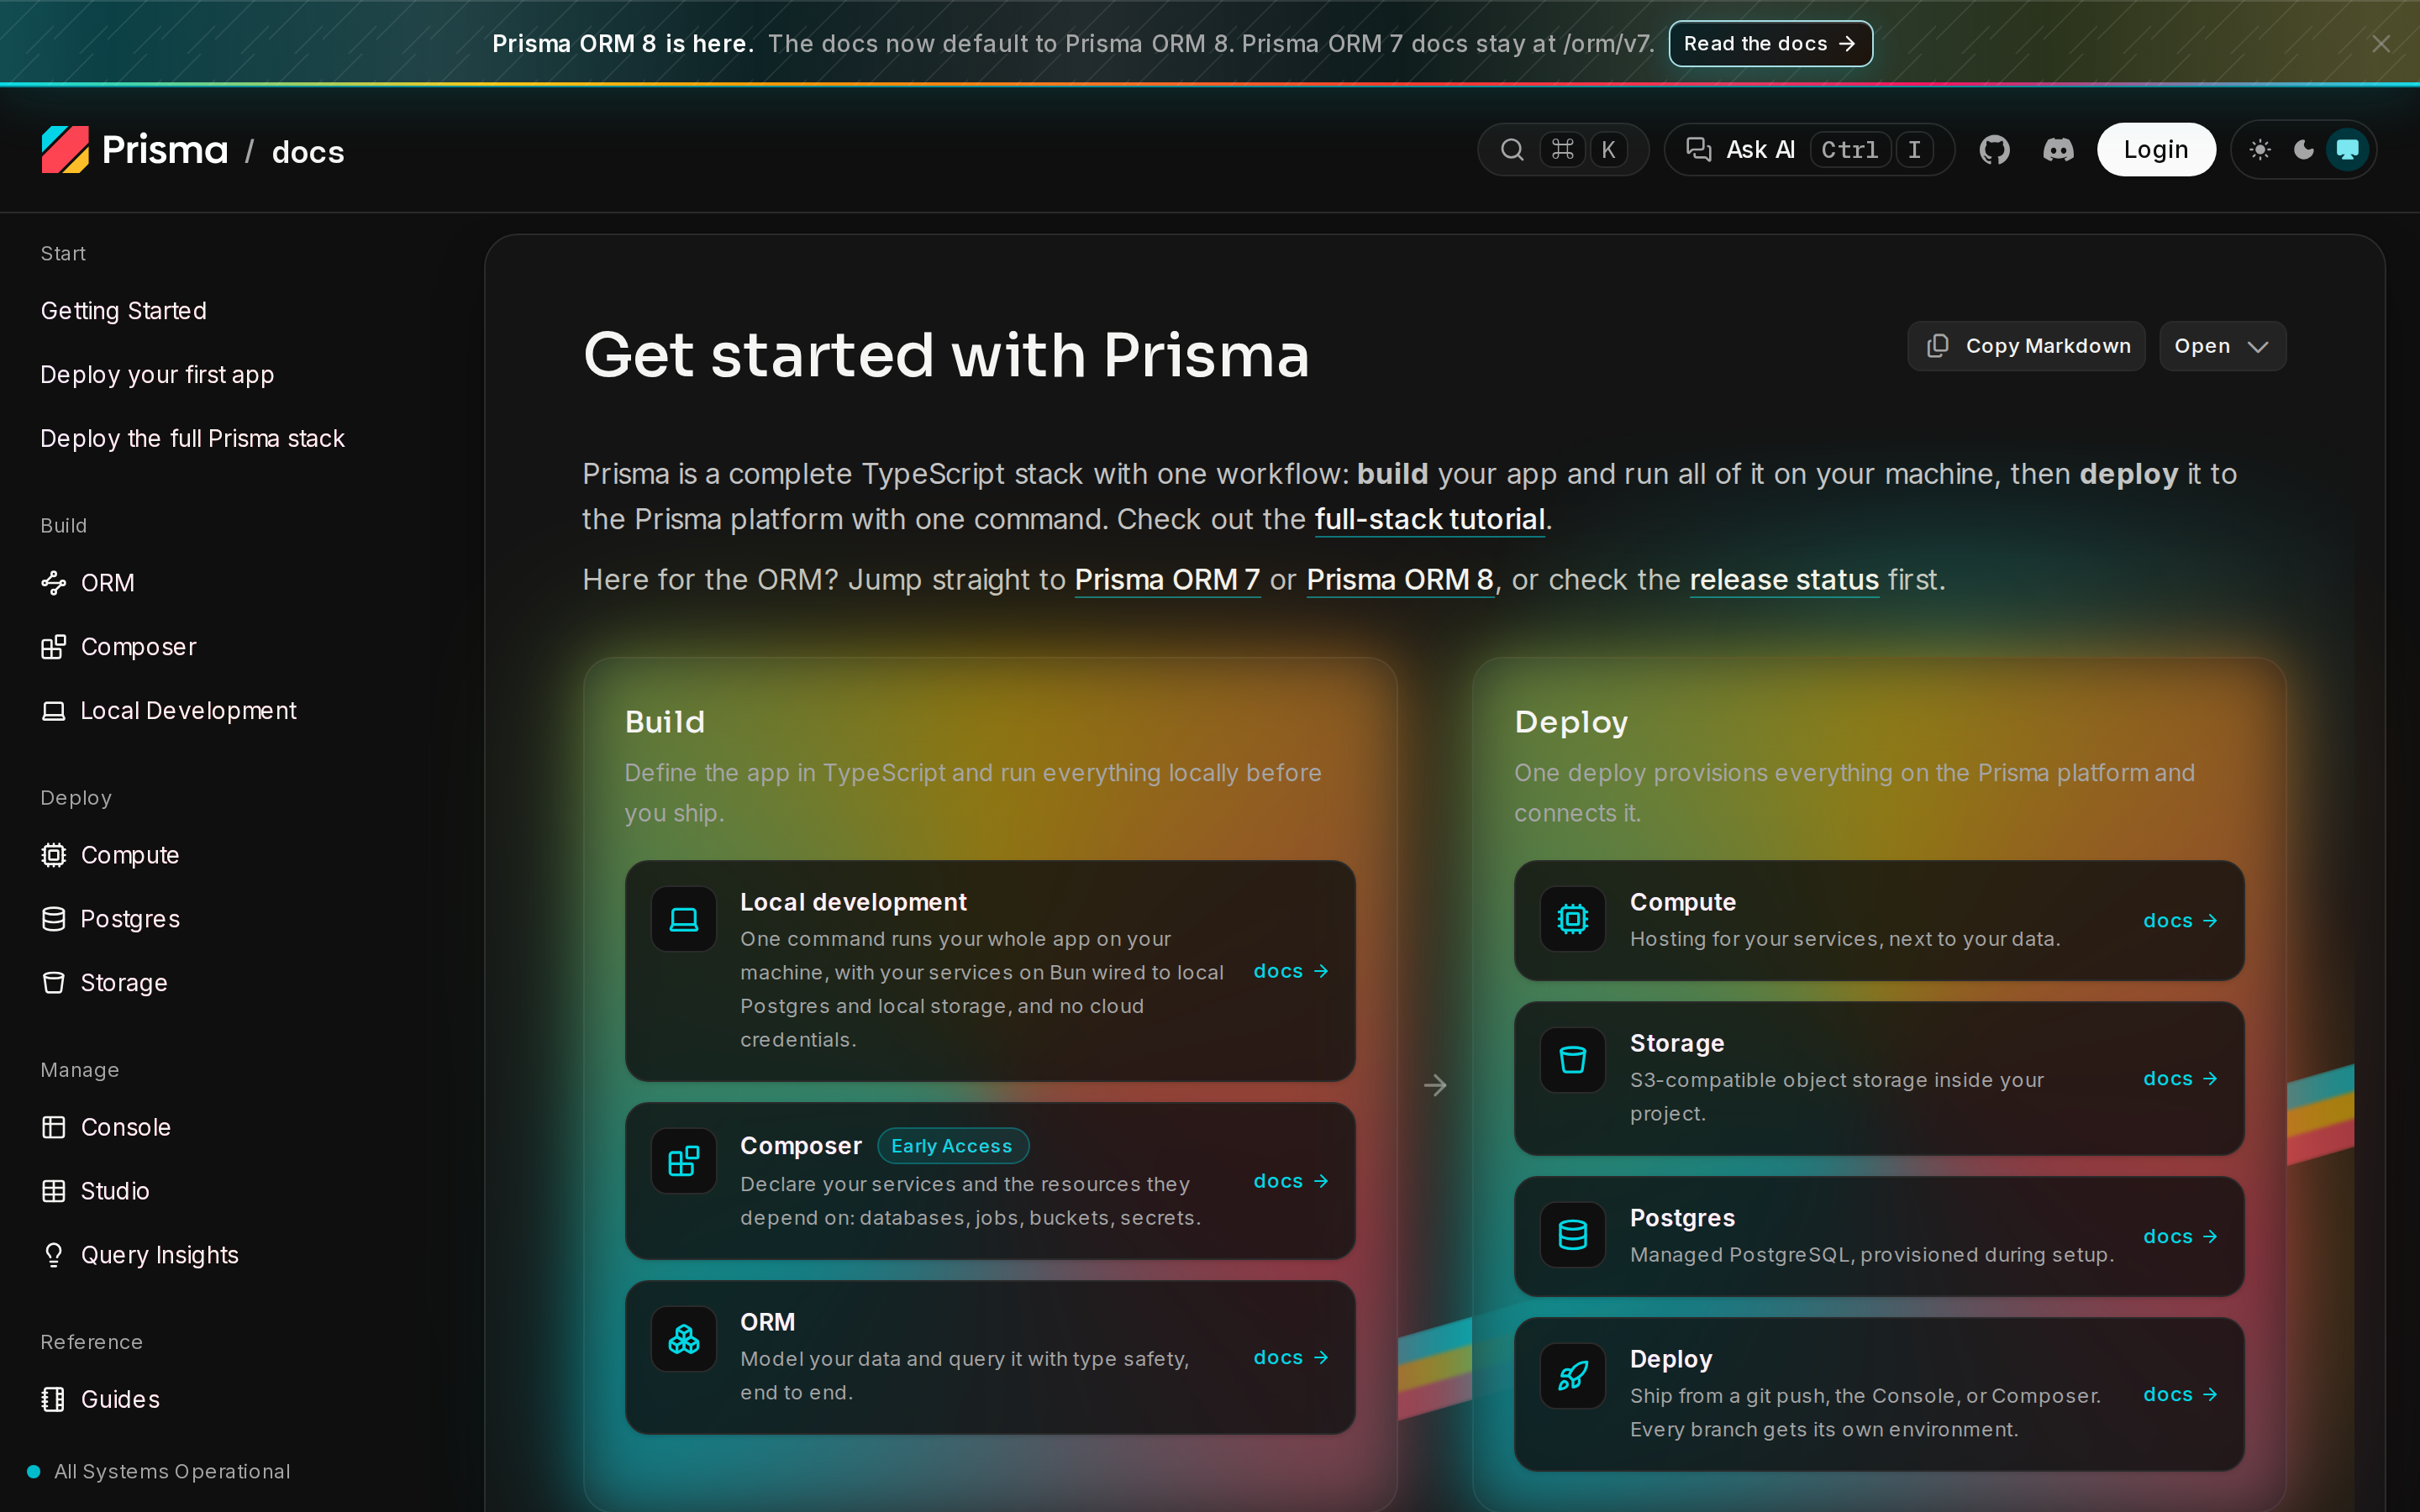
Task: Click the Postgres database icon in sidebar
Action: [x=53, y=919]
